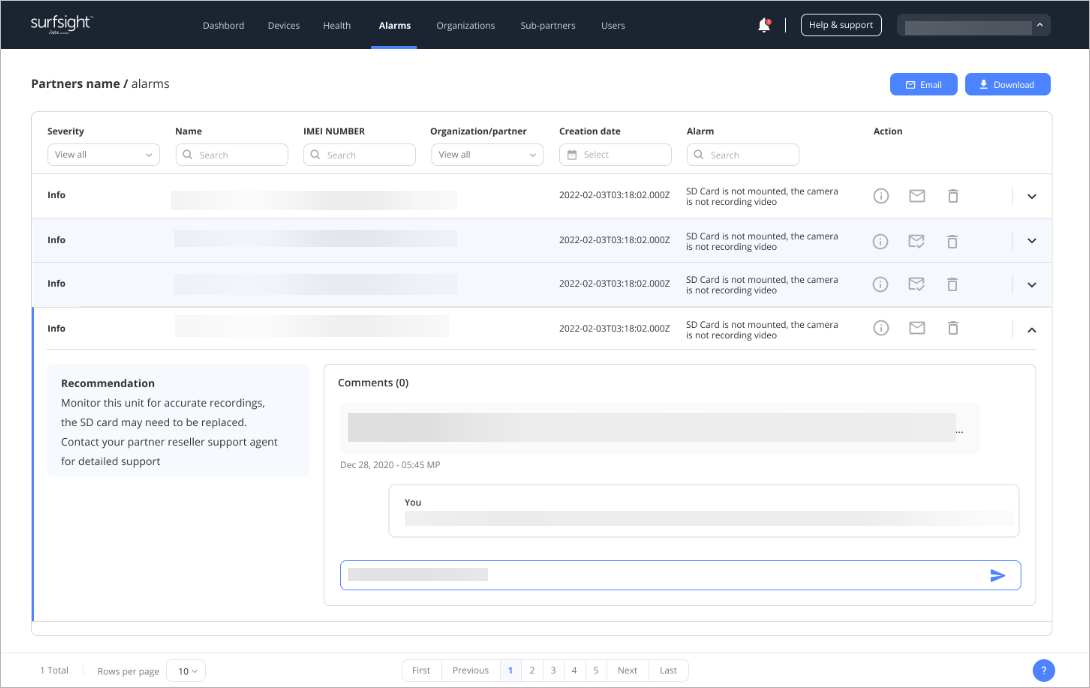View info for the second alarm row
Image resolution: width=1090 pixels, height=688 pixels.
coord(880,241)
